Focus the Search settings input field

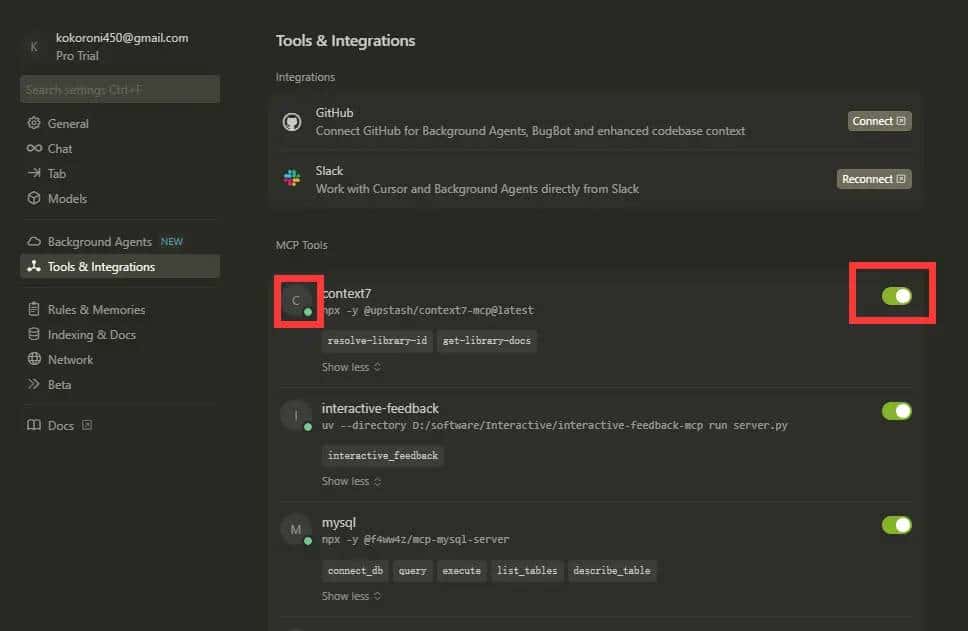click(120, 90)
